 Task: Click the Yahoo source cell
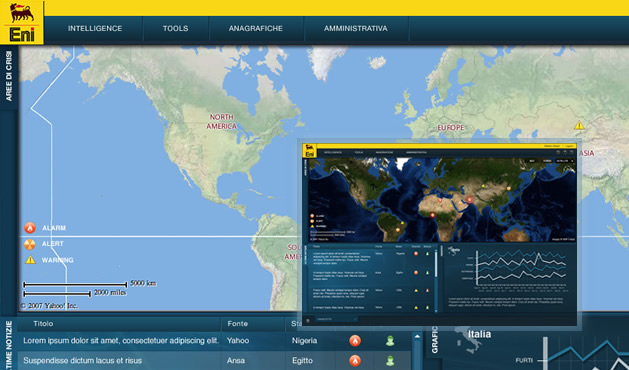tap(238, 341)
